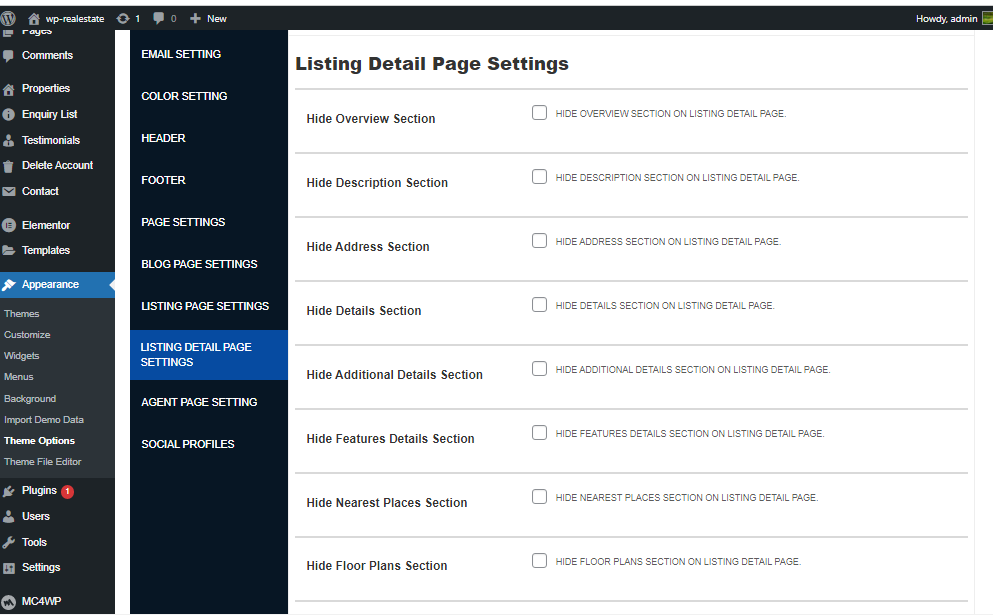This screenshot has width=993, height=615.
Task: Go to Testimonials in sidebar
Action: [x=50, y=140]
